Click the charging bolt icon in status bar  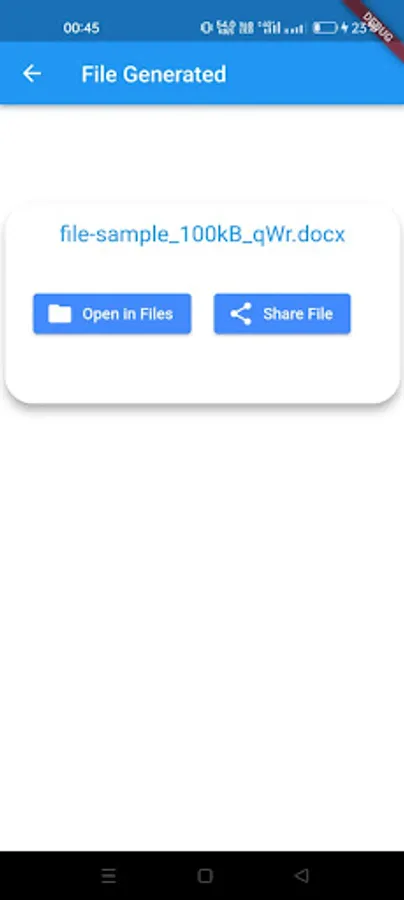pyautogui.click(x=344, y=28)
